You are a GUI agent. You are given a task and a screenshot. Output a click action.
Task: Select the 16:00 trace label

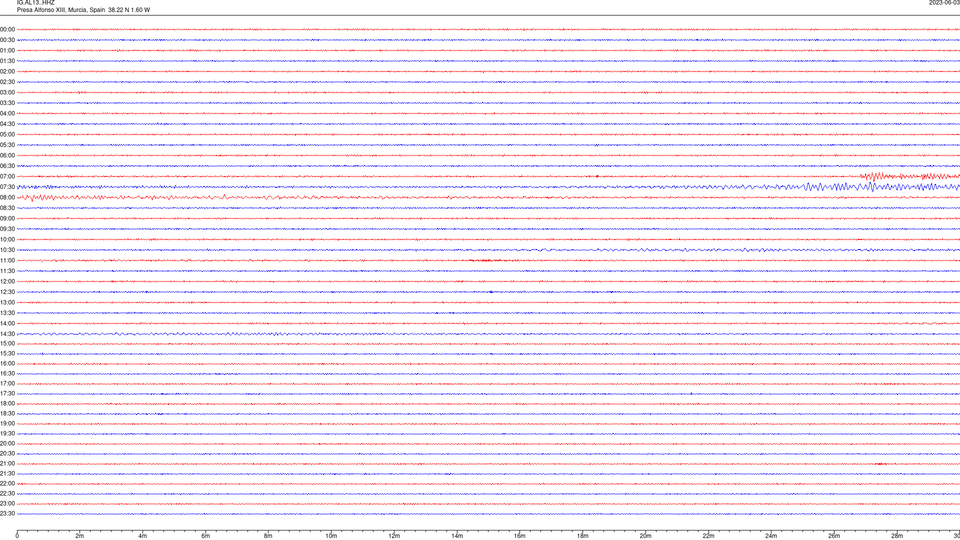click(x=7, y=364)
